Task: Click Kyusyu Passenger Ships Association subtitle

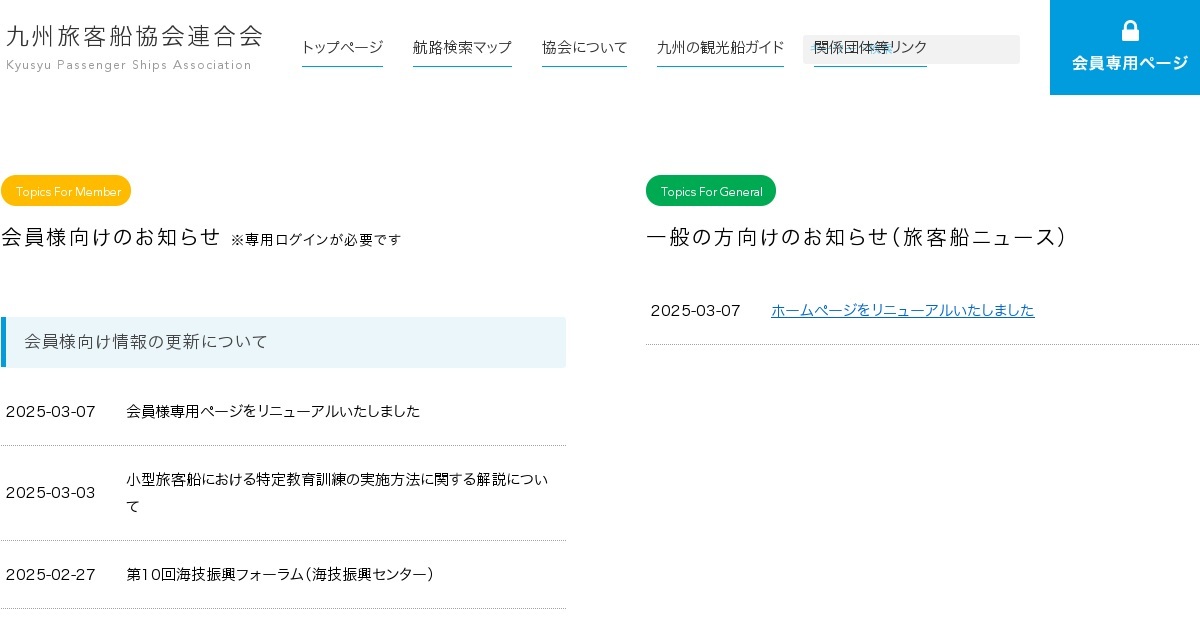Action: point(129,65)
